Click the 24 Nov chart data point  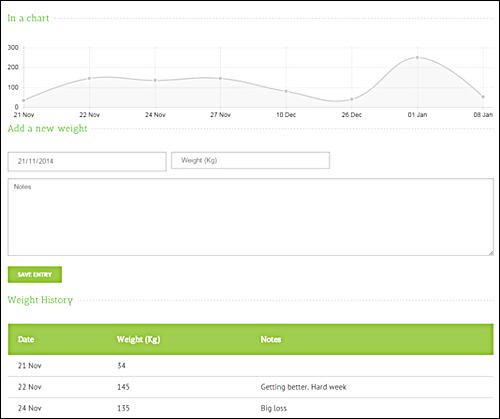coord(155,80)
